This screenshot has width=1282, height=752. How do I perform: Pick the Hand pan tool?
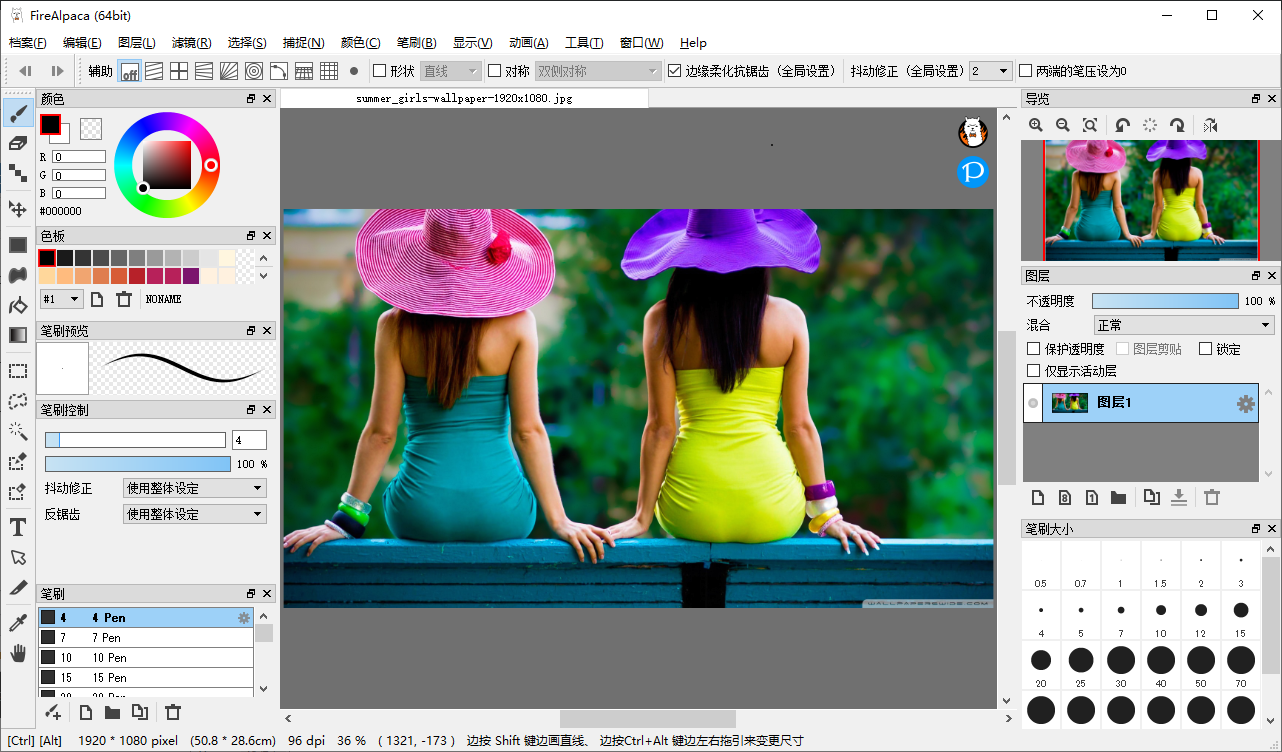pos(18,654)
